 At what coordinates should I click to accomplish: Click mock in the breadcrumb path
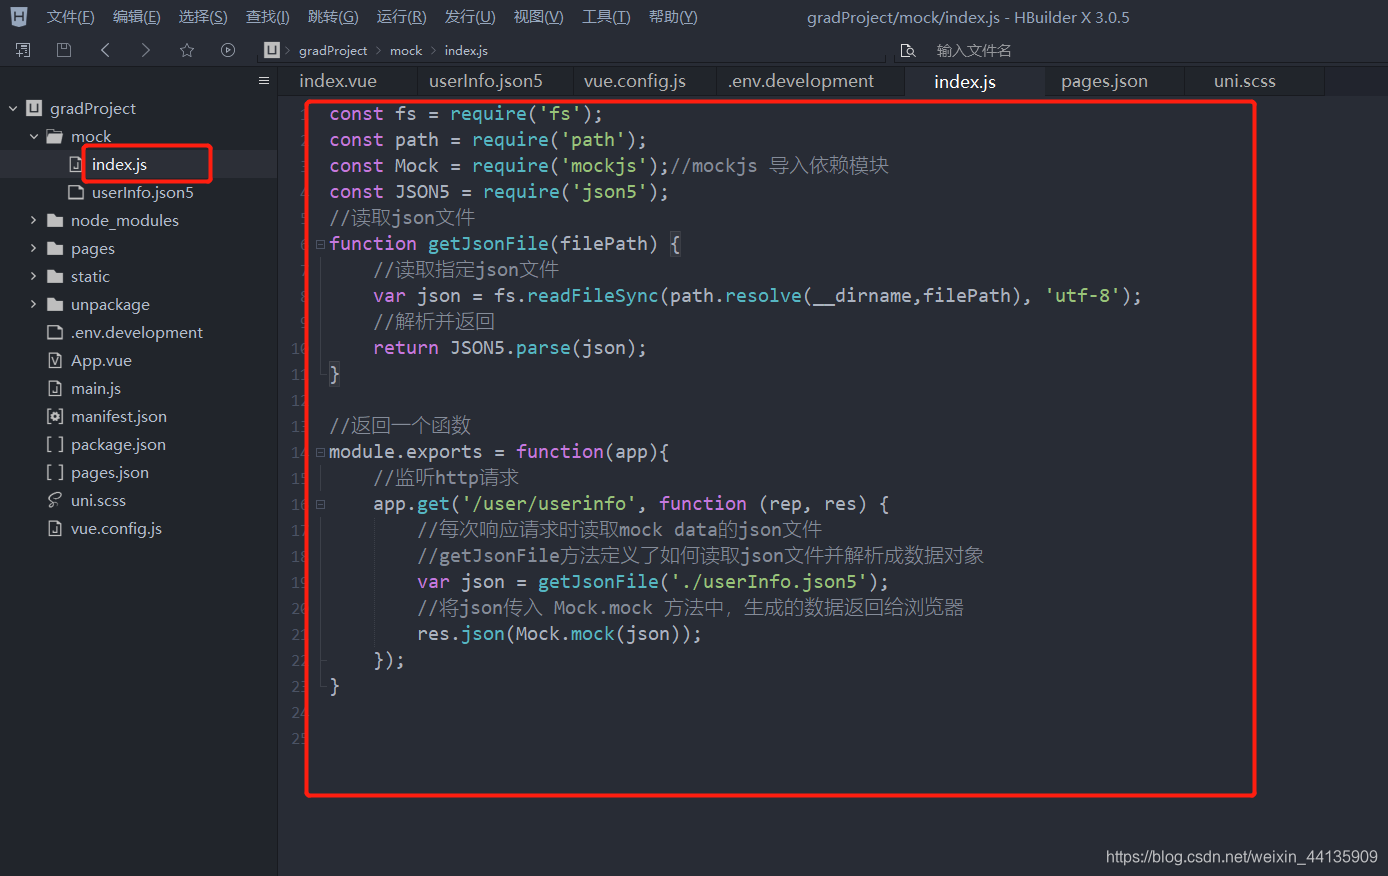click(406, 50)
